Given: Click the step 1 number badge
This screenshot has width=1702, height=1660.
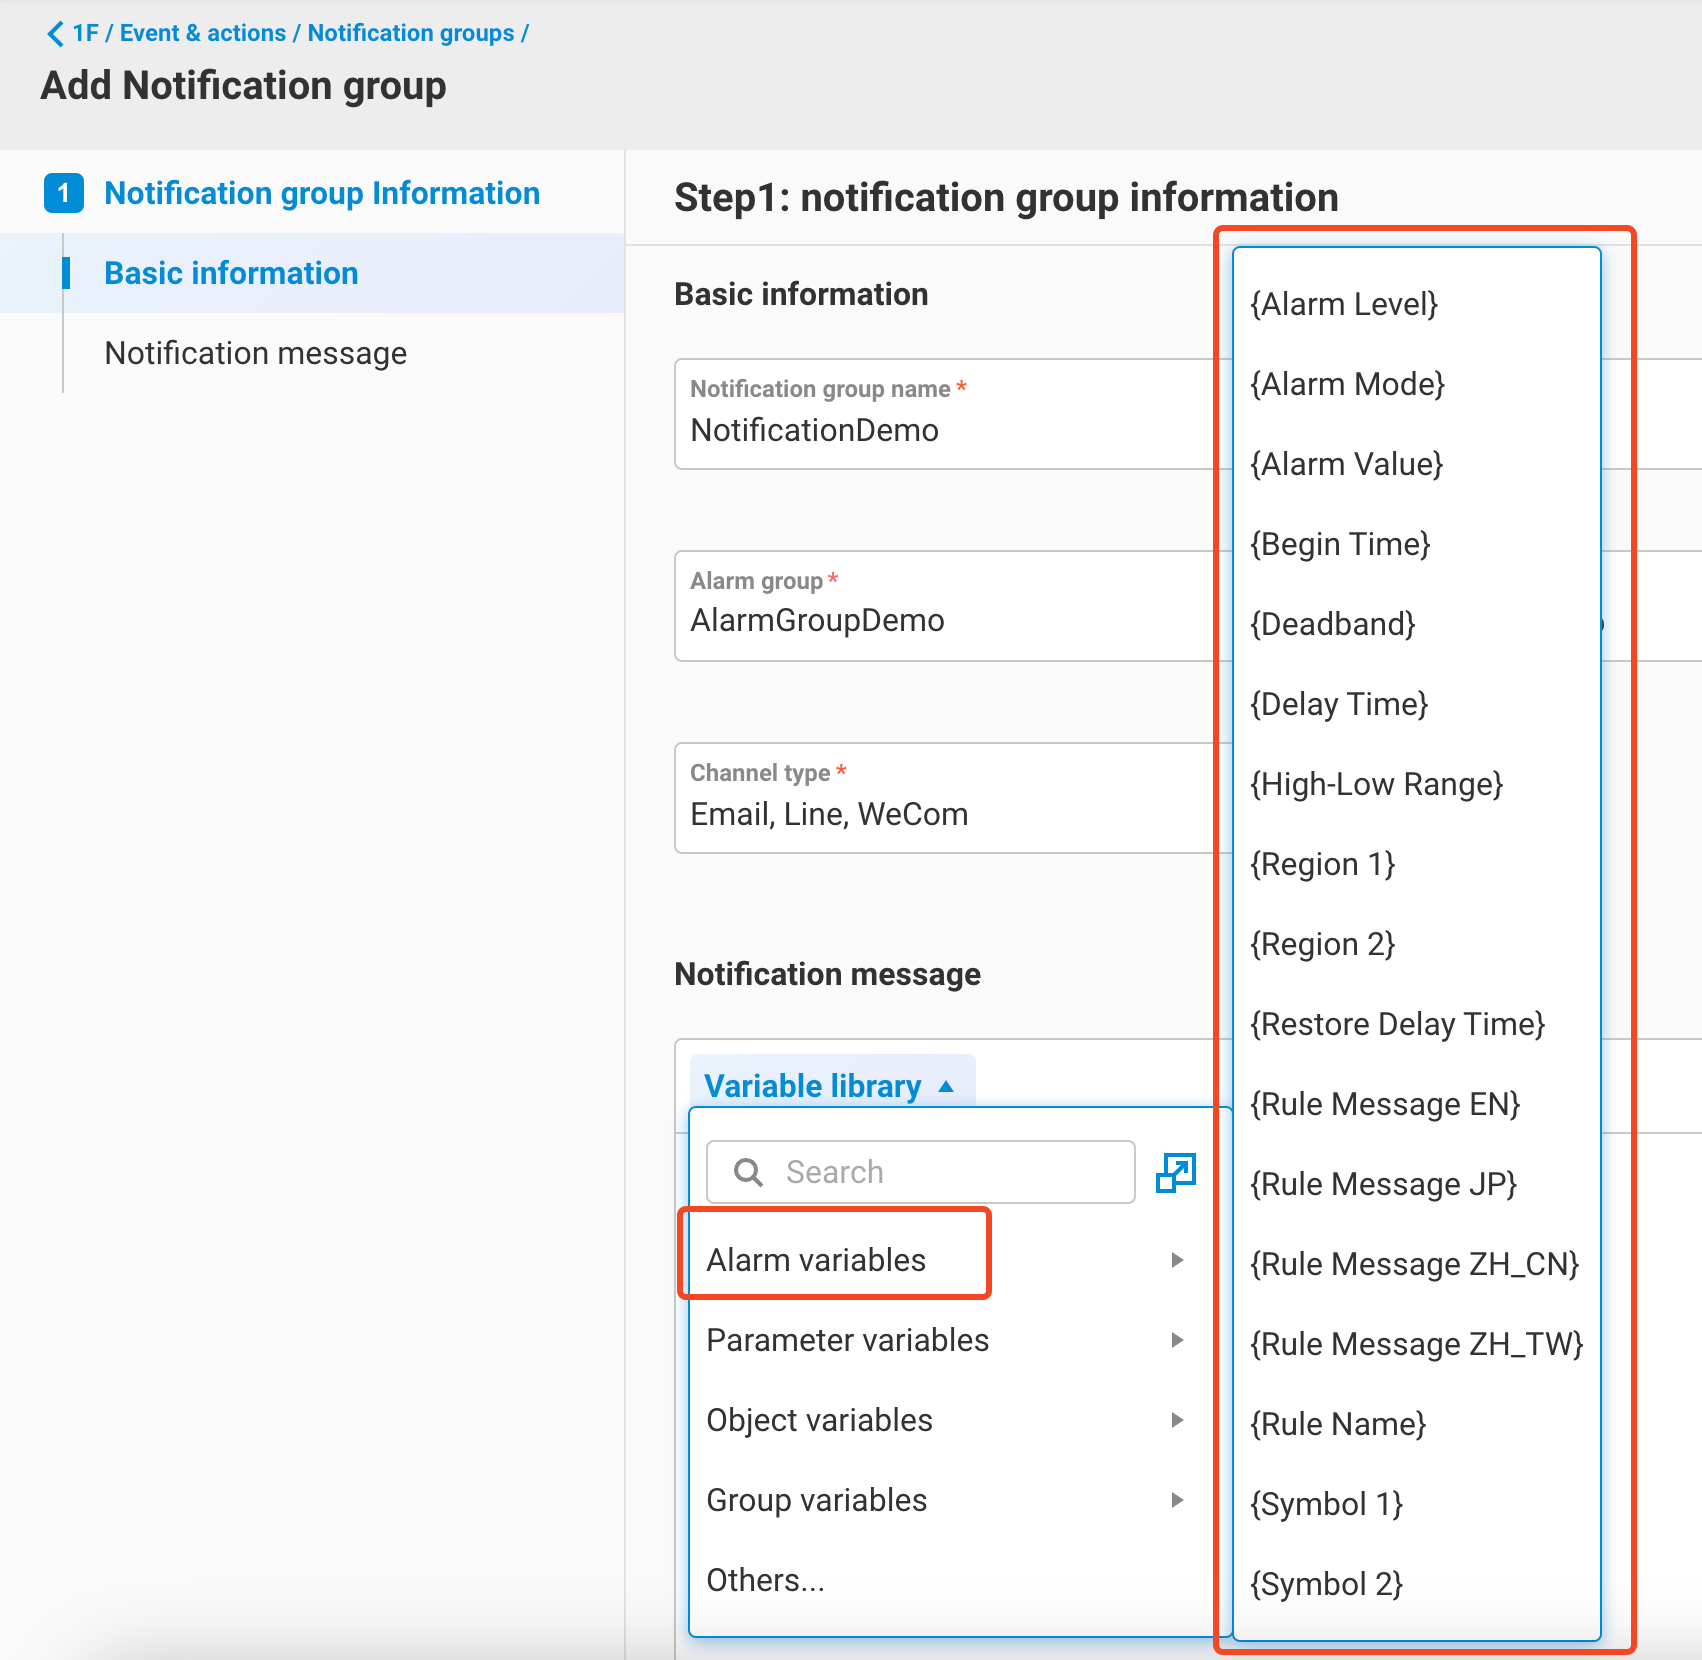Looking at the screenshot, I should (x=64, y=193).
